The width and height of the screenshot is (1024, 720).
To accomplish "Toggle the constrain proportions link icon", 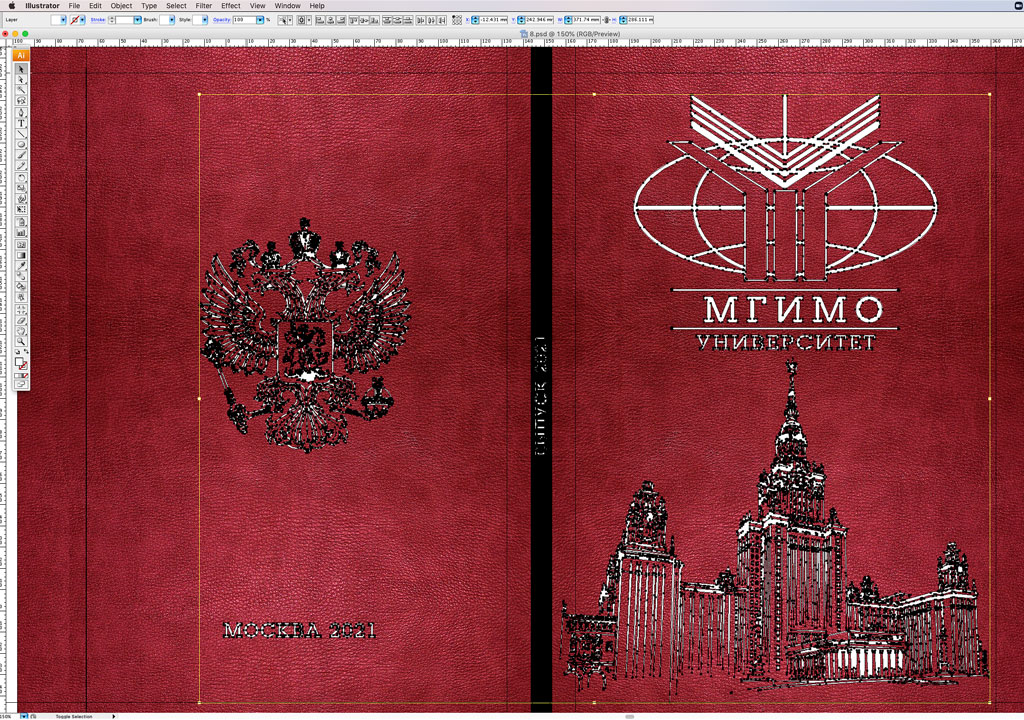I will pos(607,20).
